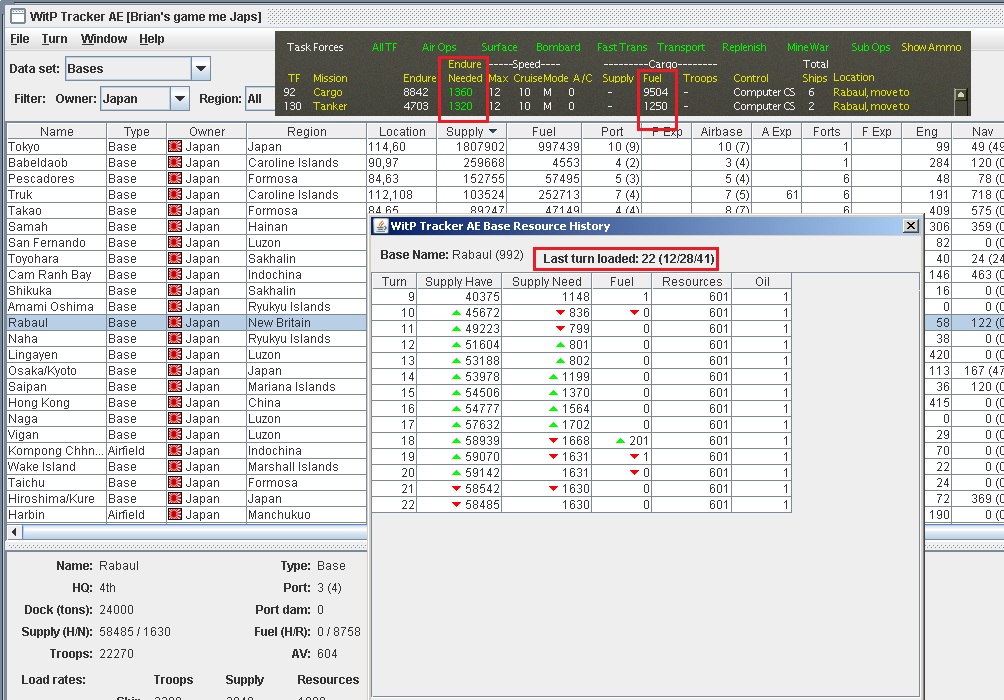Screen dimensions: 1004x700
Task: Sort bases by the Owner column
Action: coord(207,131)
